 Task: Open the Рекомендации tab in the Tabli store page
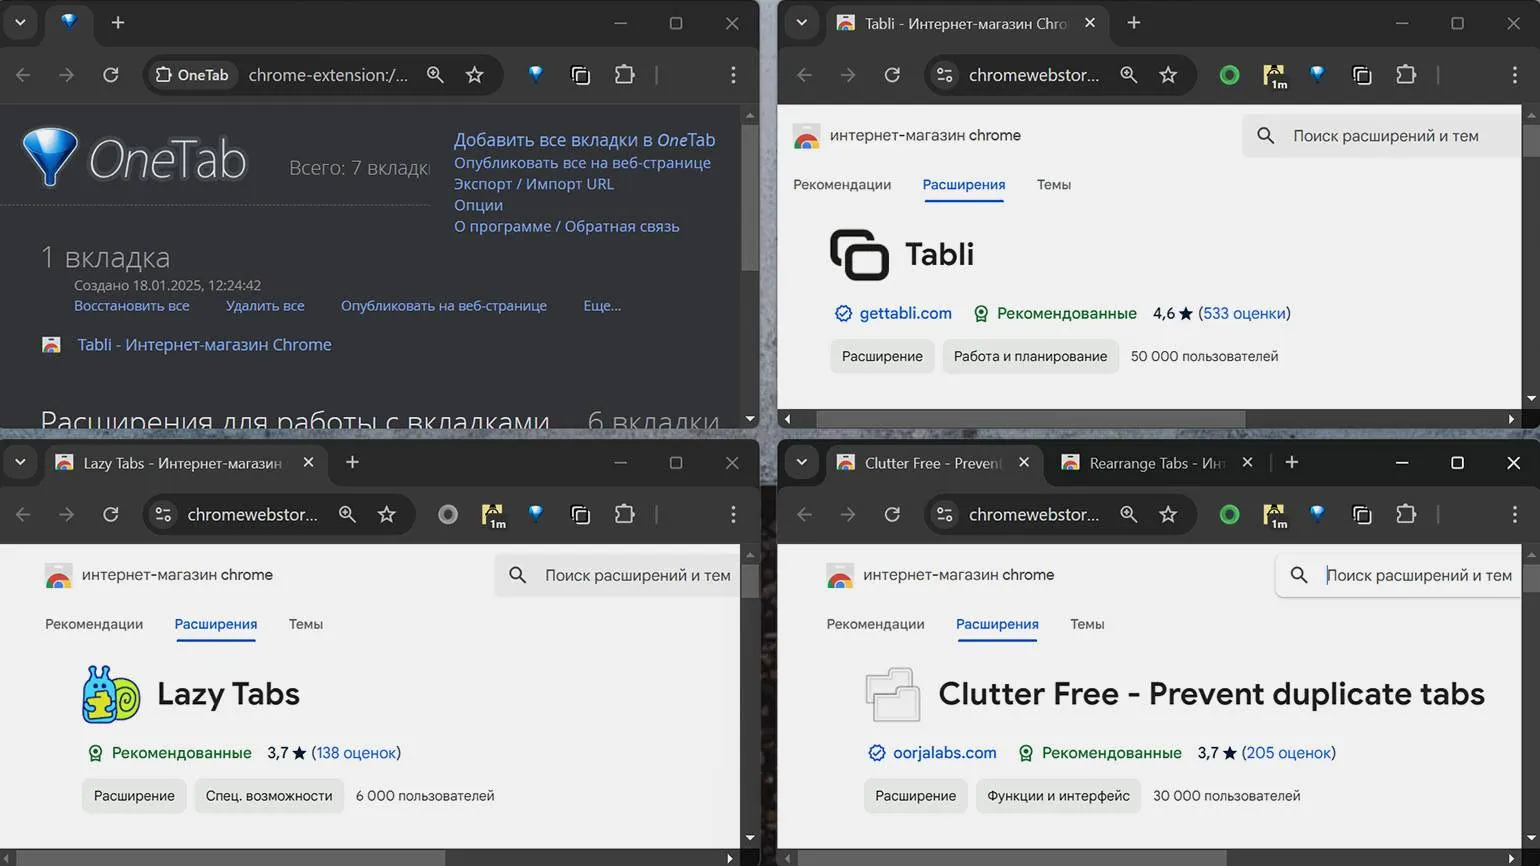click(x=842, y=184)
